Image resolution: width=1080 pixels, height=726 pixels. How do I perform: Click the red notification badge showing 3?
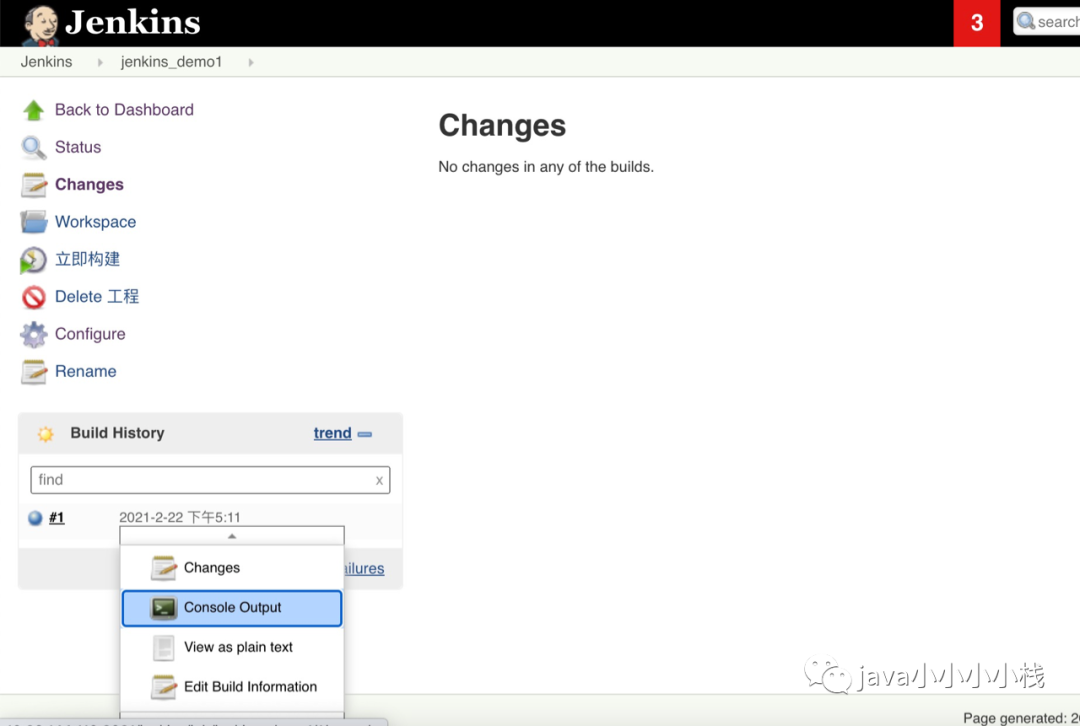tap(977, 23)
